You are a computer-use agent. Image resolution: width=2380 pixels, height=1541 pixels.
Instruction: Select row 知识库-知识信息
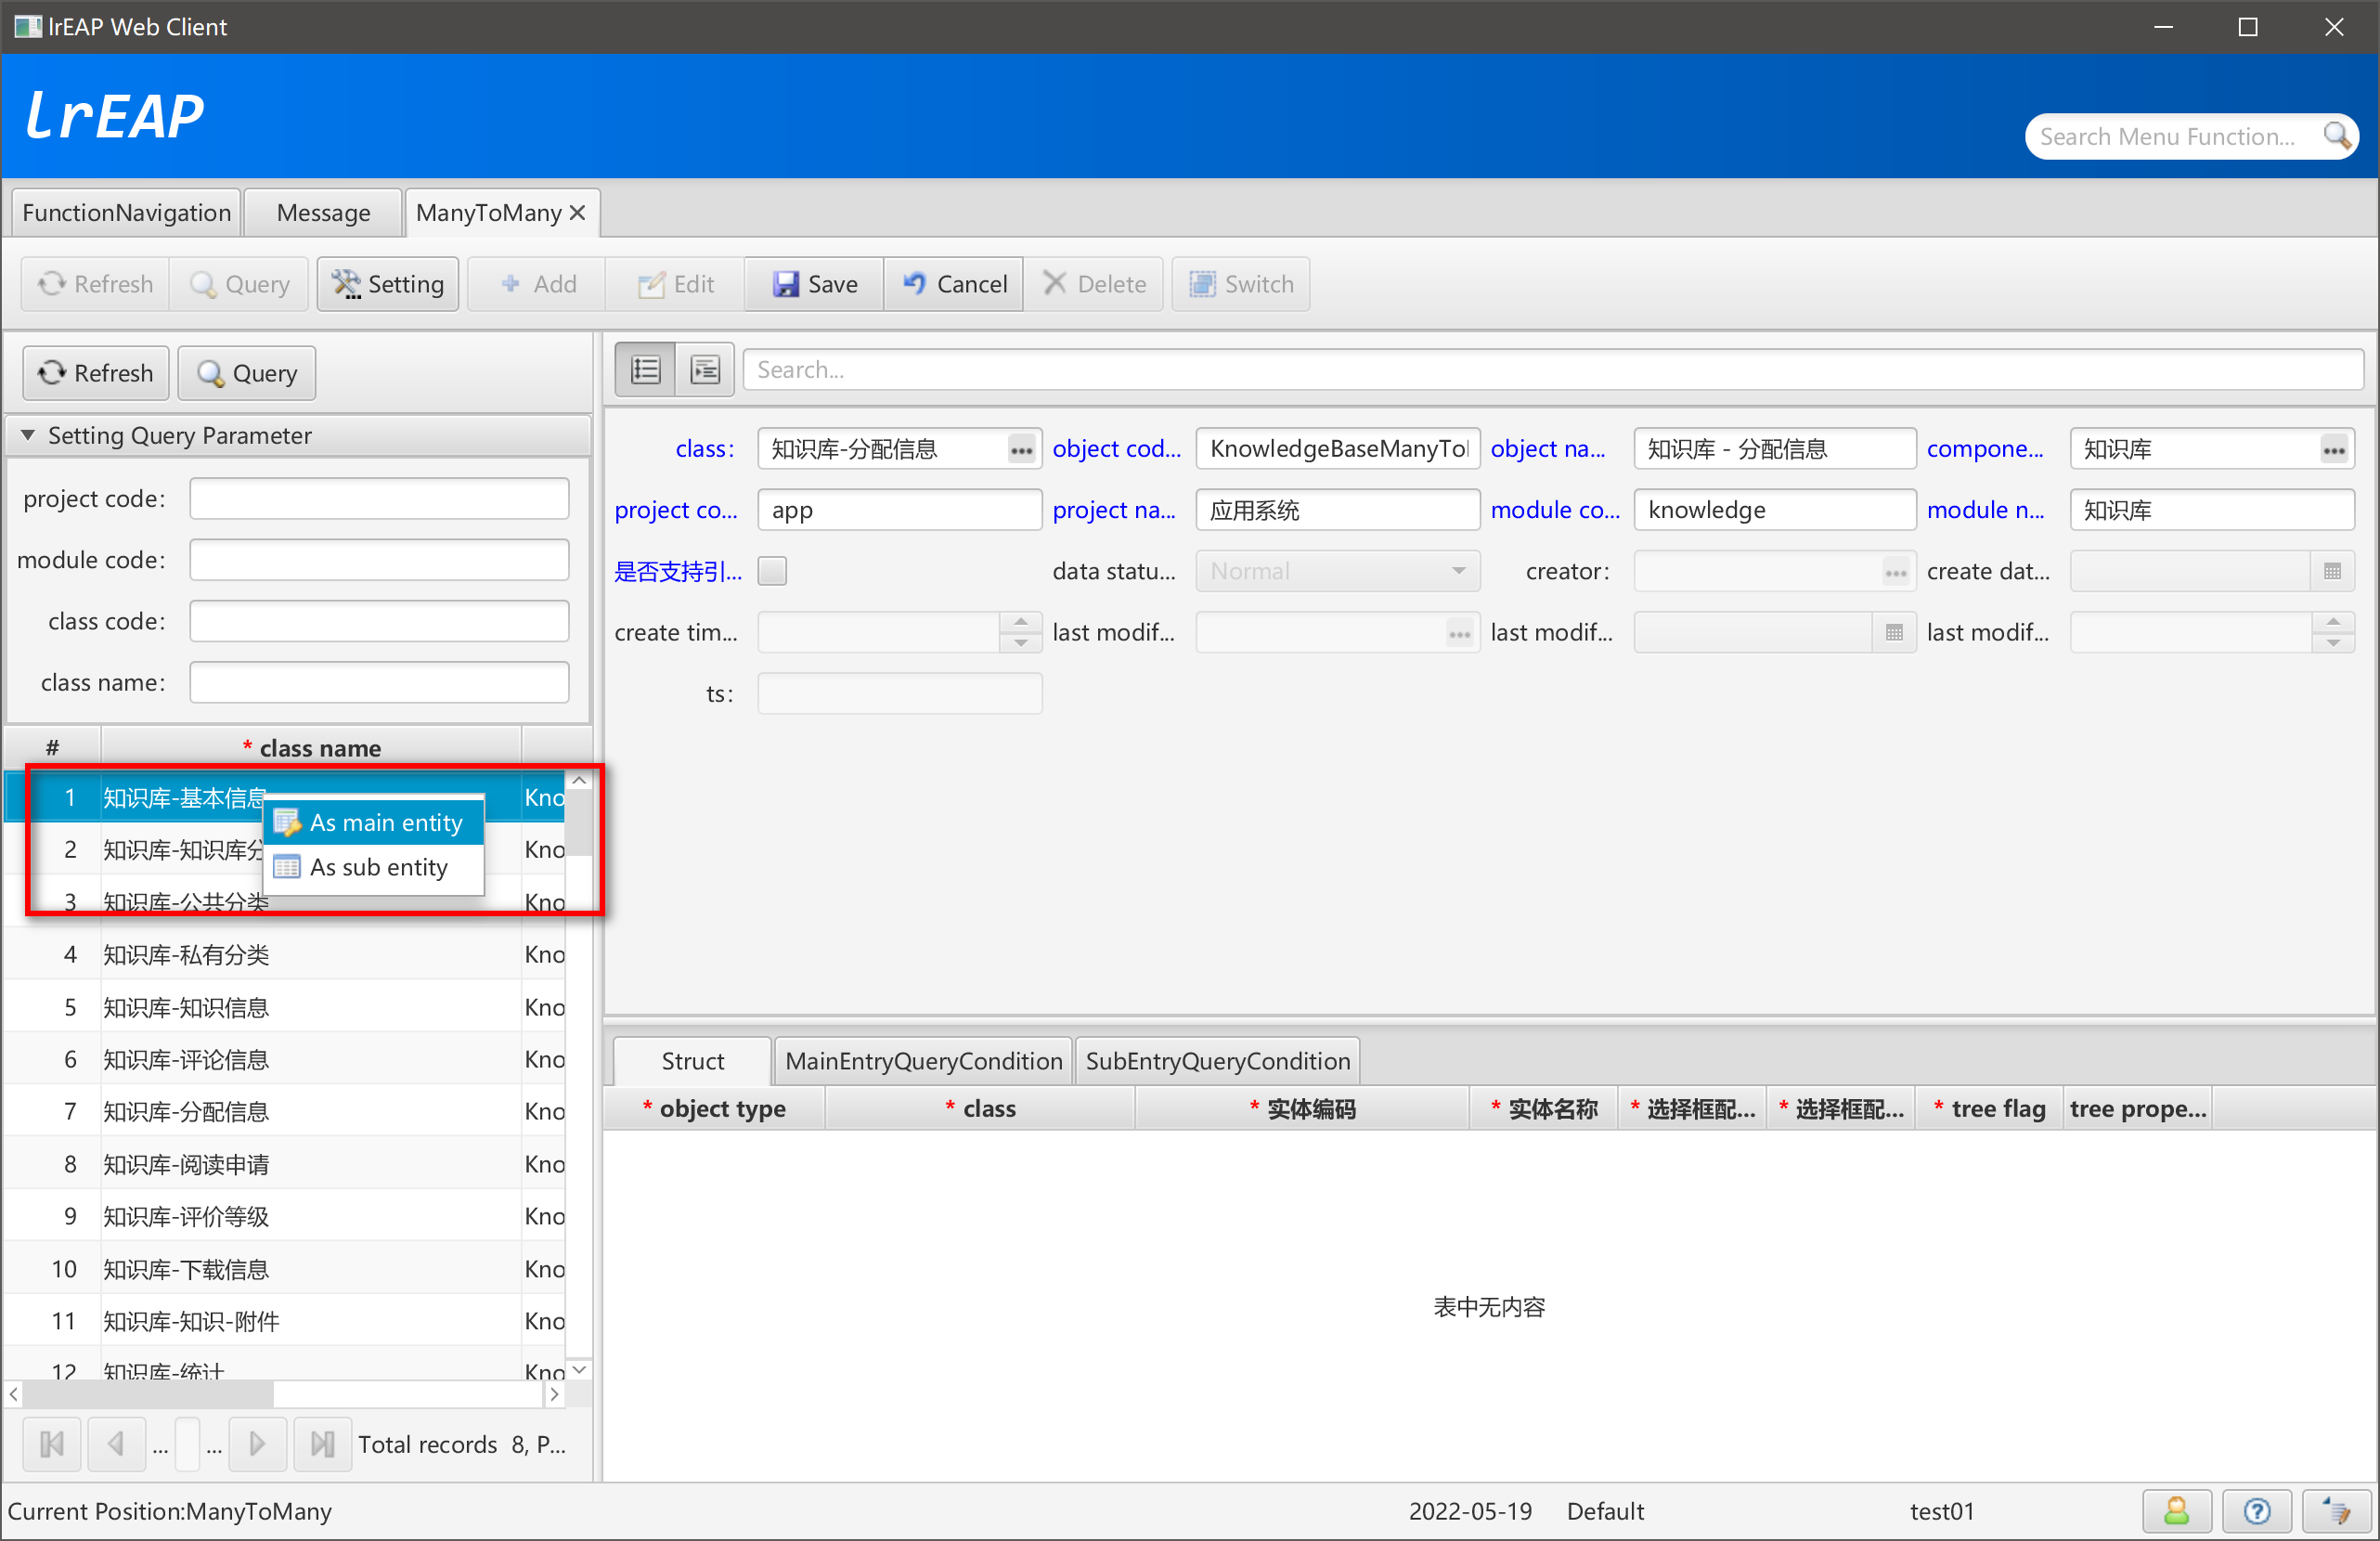point(284,1007)
